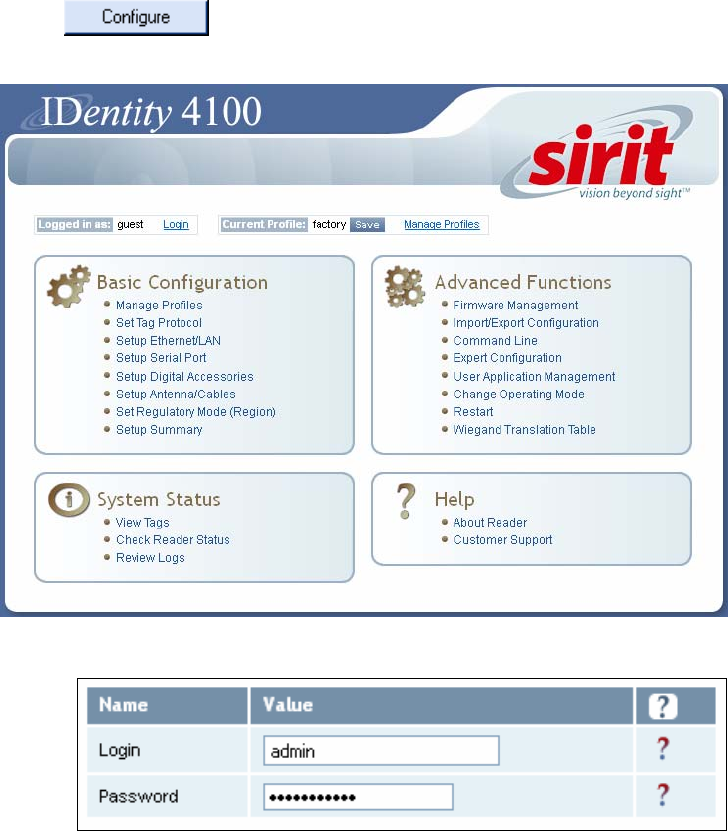Click the help icon in table header
Image resolution: width=728 pixels, height=831 pixels.
click(x=663, y=706)
